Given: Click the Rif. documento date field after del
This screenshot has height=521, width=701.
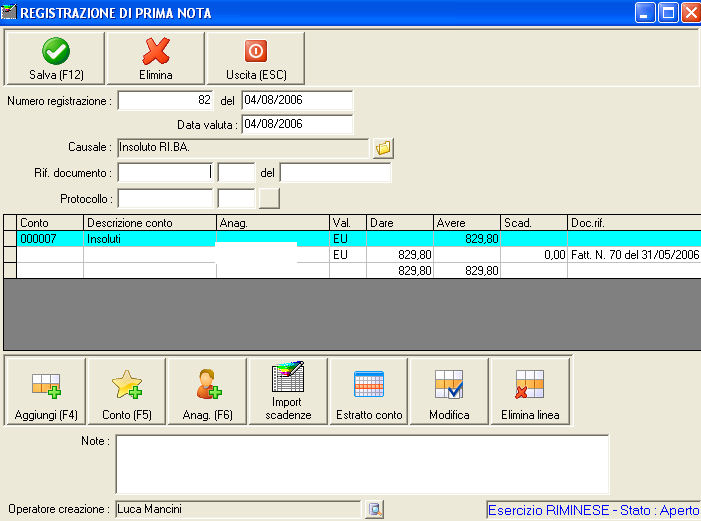Looking at the screenshot, I should pyautogui.click(x=335, y=173).
